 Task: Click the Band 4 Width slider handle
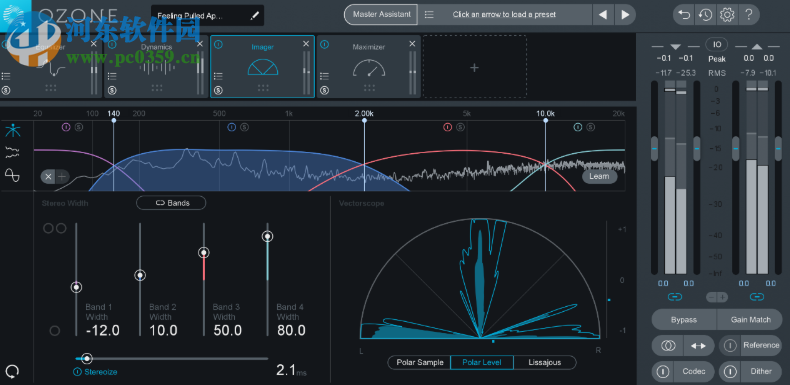(268, 236)
